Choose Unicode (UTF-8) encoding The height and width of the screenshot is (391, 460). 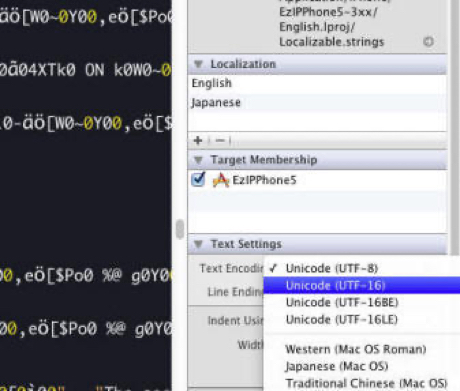tap(362, 268)
